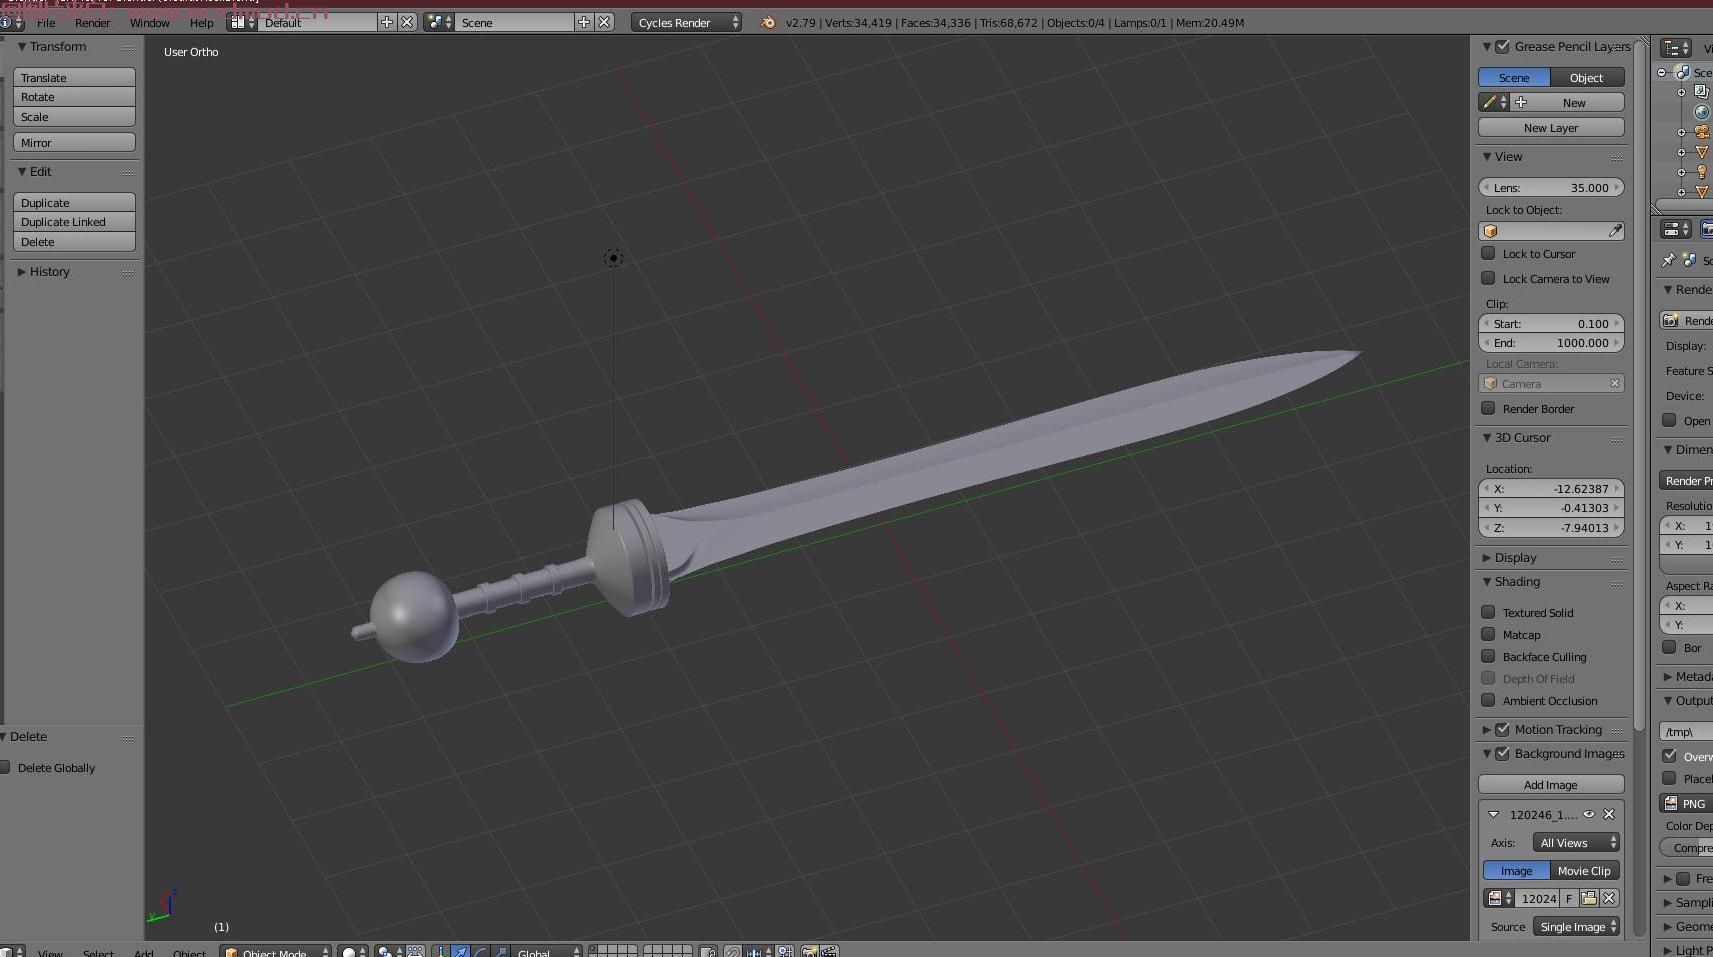This screenshot has height=957, width=1713.
Task: Enable Render Border checkbox
Action: (x=1488, y=409)
